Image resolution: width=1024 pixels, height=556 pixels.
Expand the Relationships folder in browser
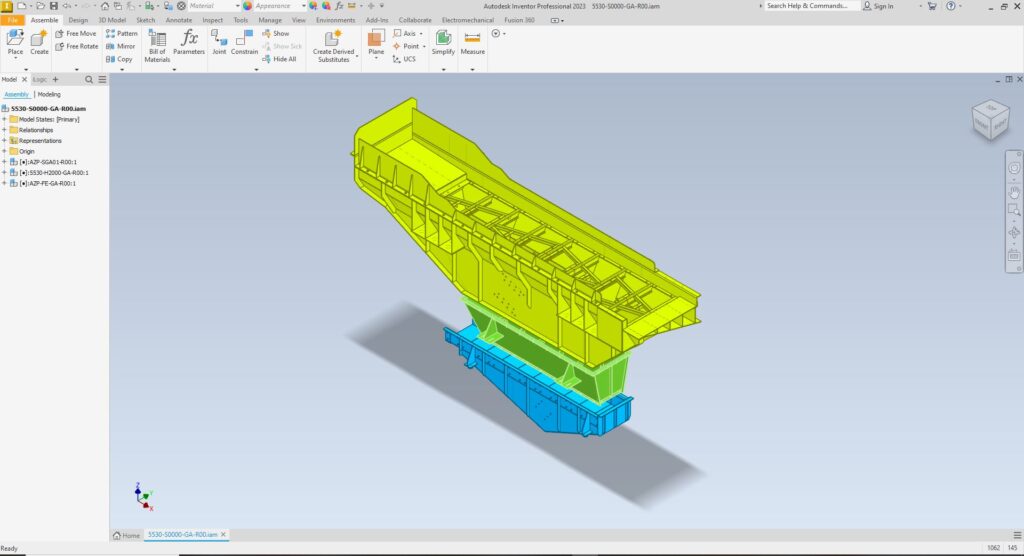click(x=4, y=130)
